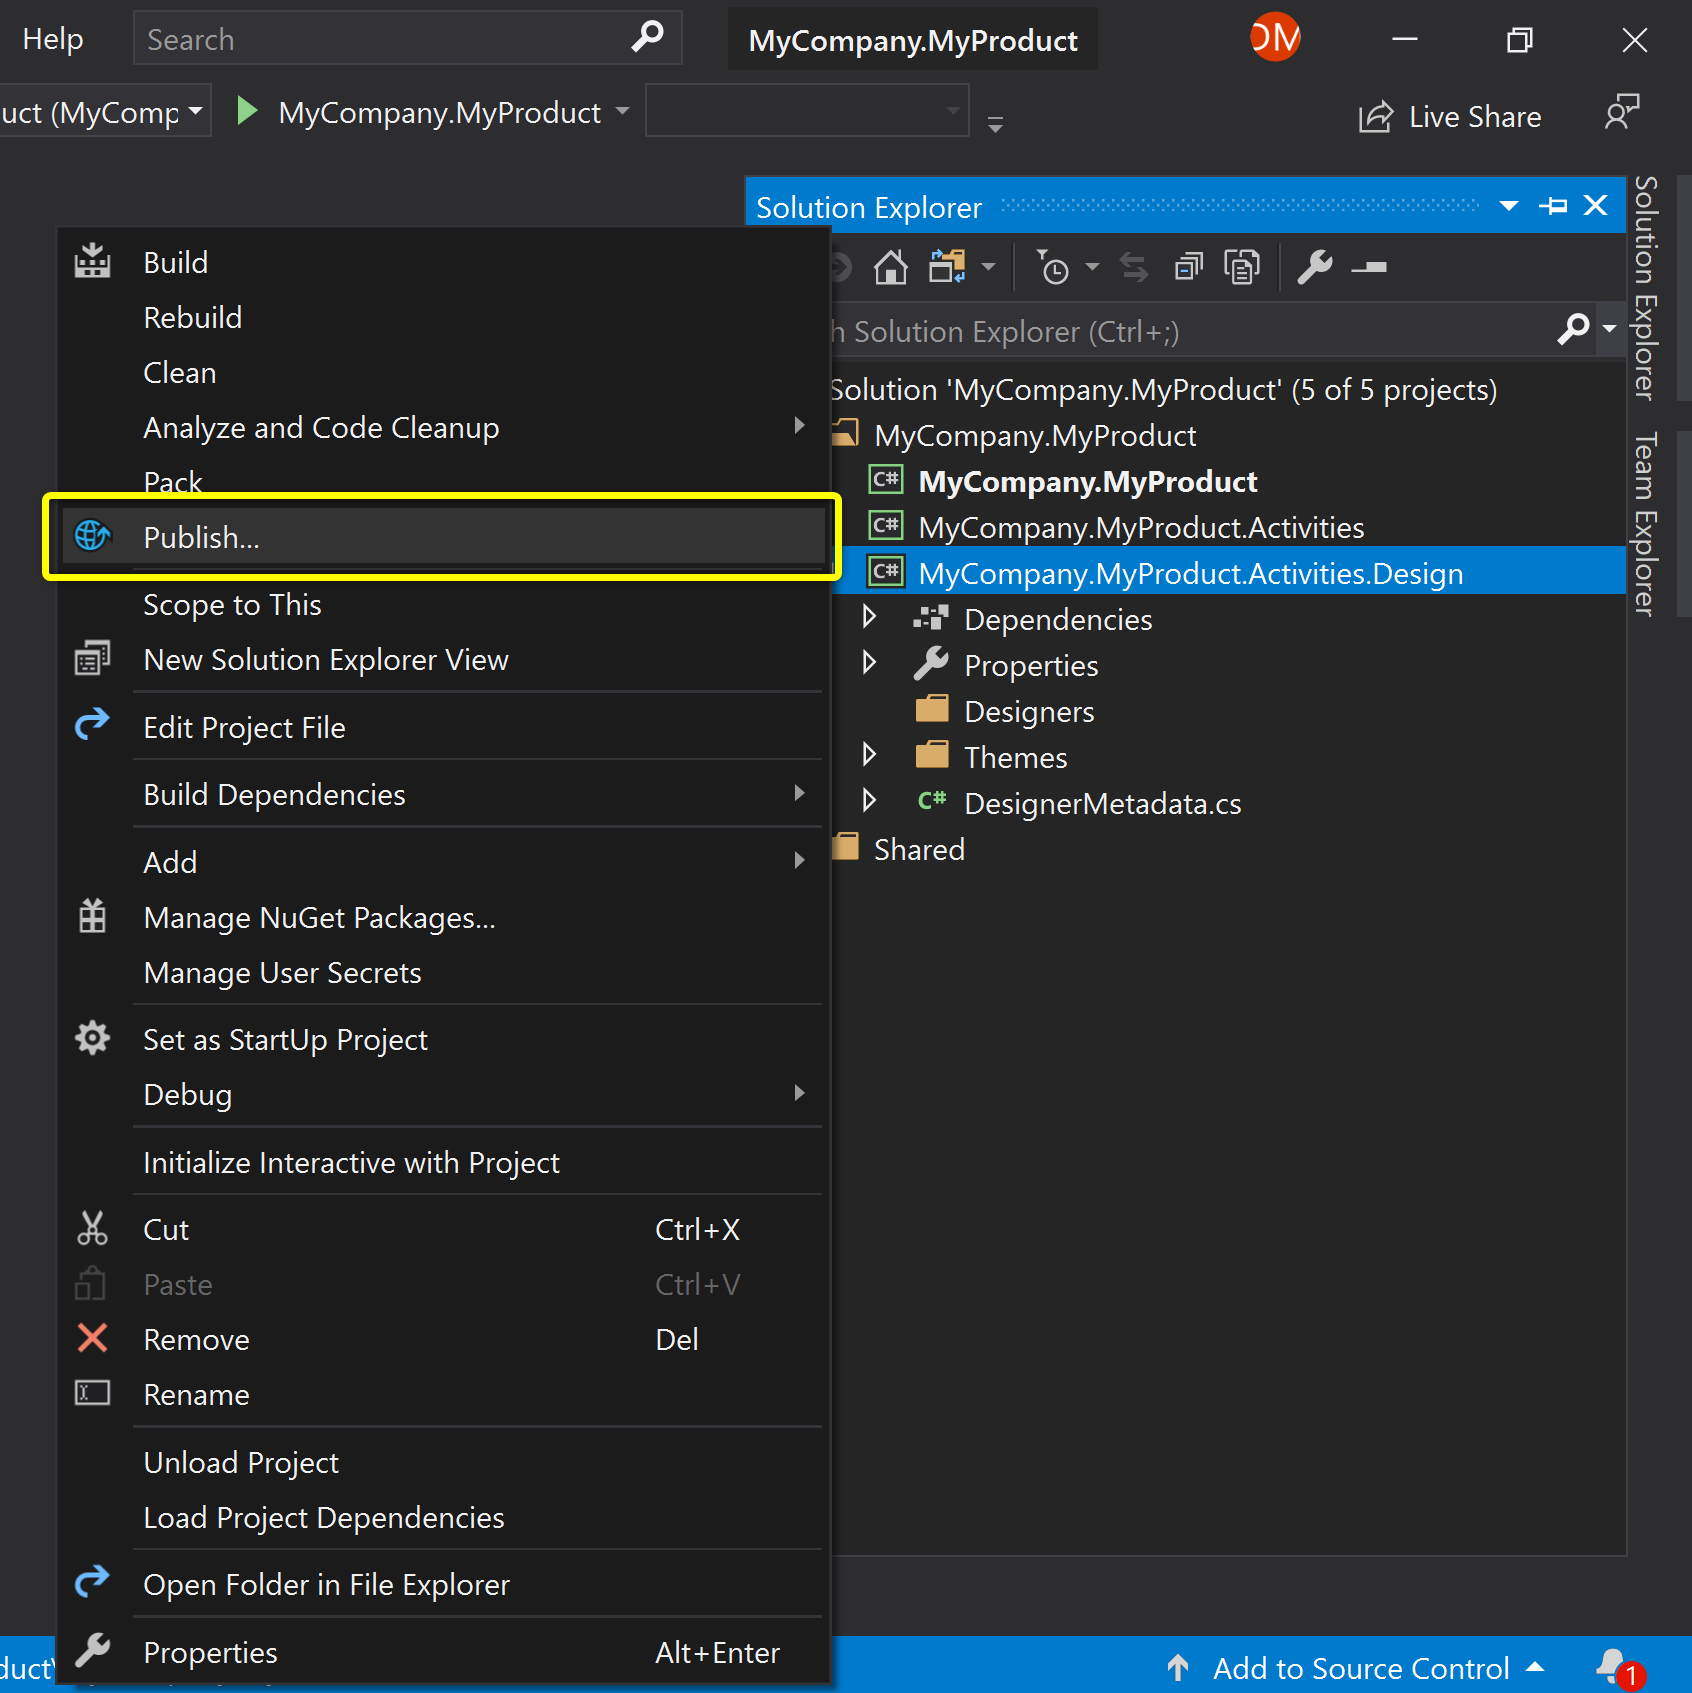The height and width of the screenshot is (1693, 1692).
Task: Select Remove in the context menu
Action: 444,1340
